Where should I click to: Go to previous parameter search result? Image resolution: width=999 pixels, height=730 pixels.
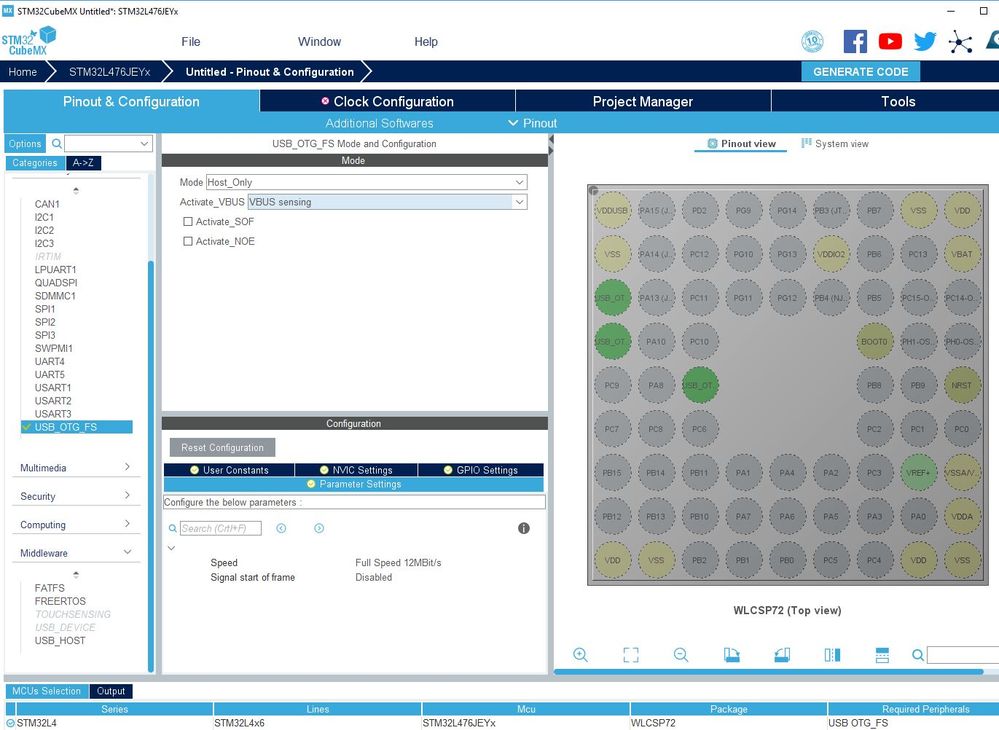[x=281, y=528]
